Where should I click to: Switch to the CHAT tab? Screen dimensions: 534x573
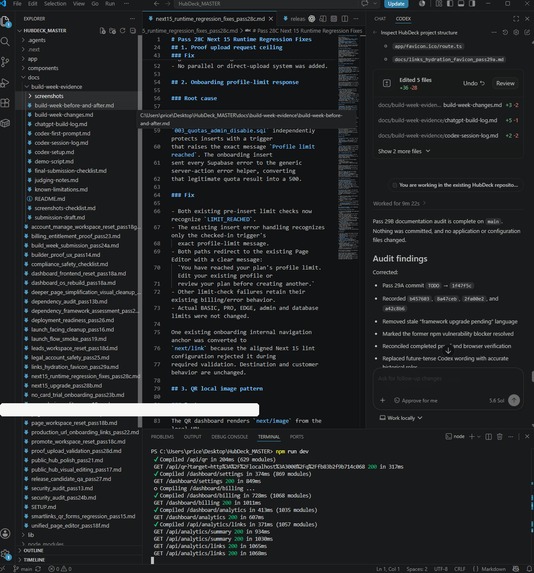pyautogui.click(x=380, y=19)
